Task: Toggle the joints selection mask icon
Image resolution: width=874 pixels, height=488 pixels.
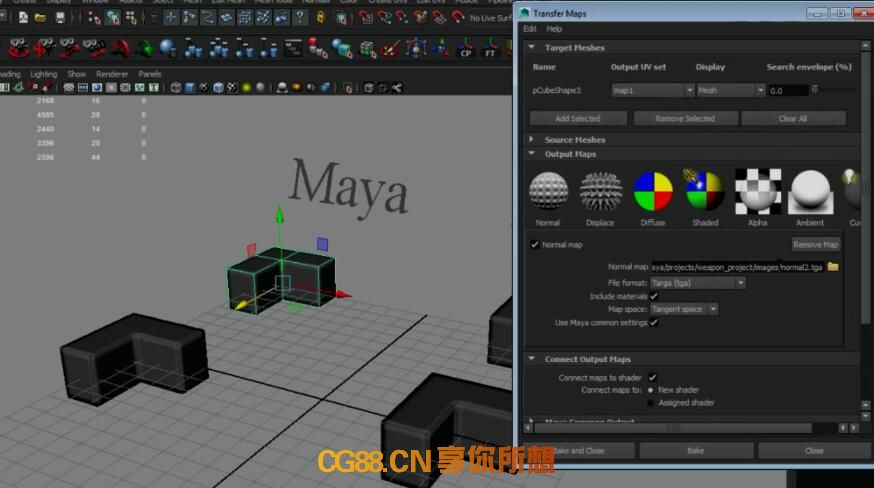Action: 190,18
